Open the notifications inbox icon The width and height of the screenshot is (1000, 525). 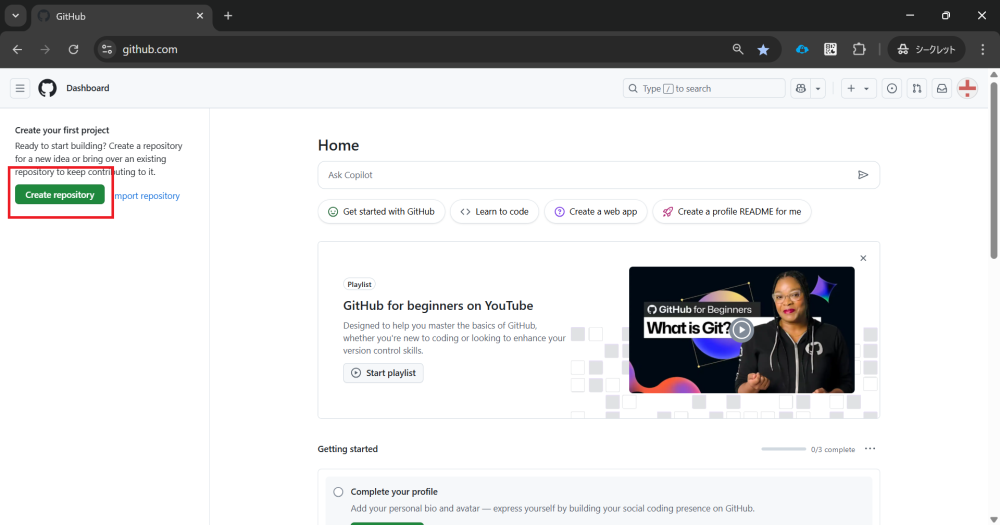(941, 89)
